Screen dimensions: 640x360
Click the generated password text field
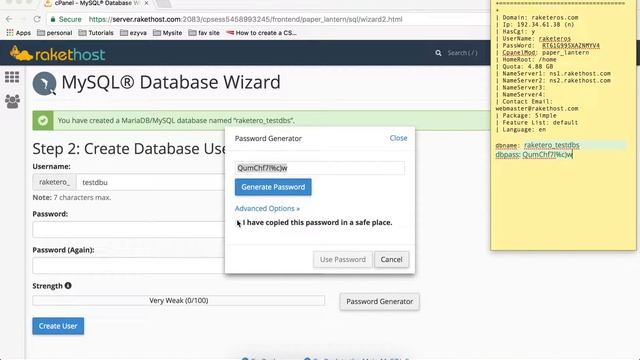320,168
